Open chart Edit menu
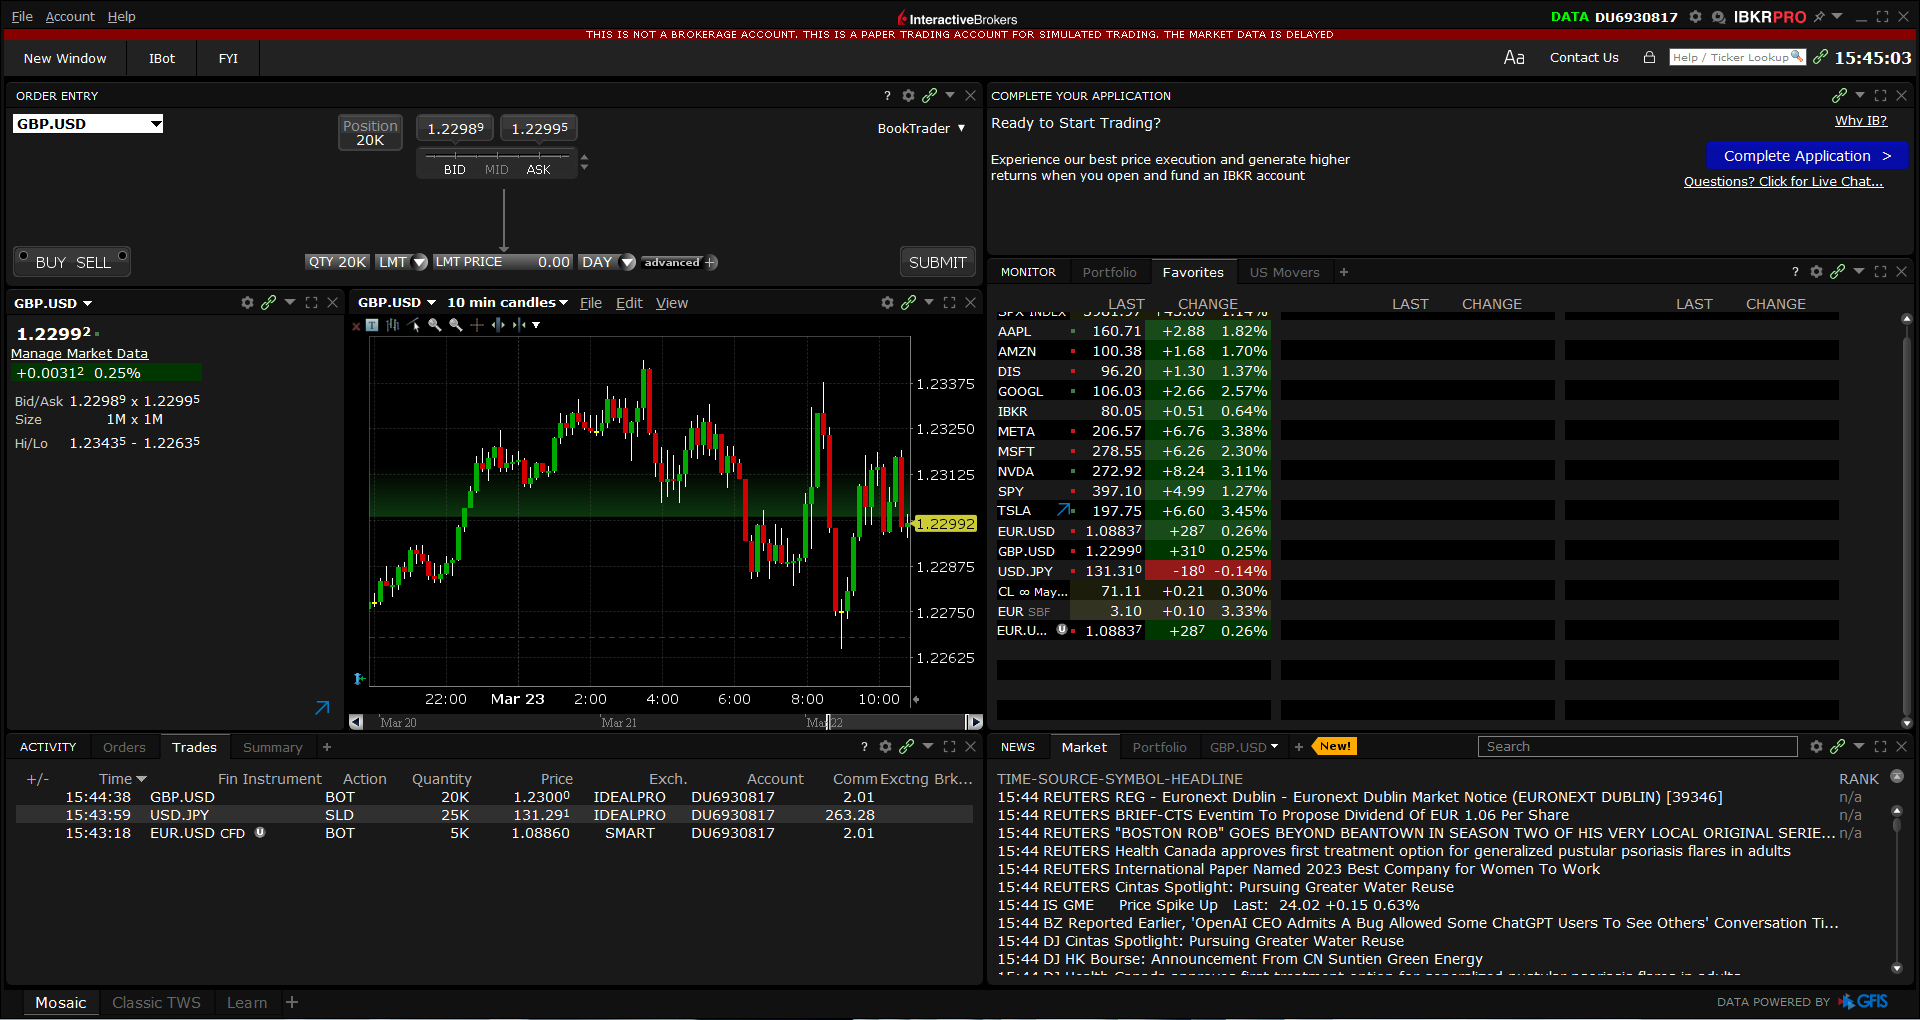The width and height of the screenshot is (1920, 1020). (629, 303)
